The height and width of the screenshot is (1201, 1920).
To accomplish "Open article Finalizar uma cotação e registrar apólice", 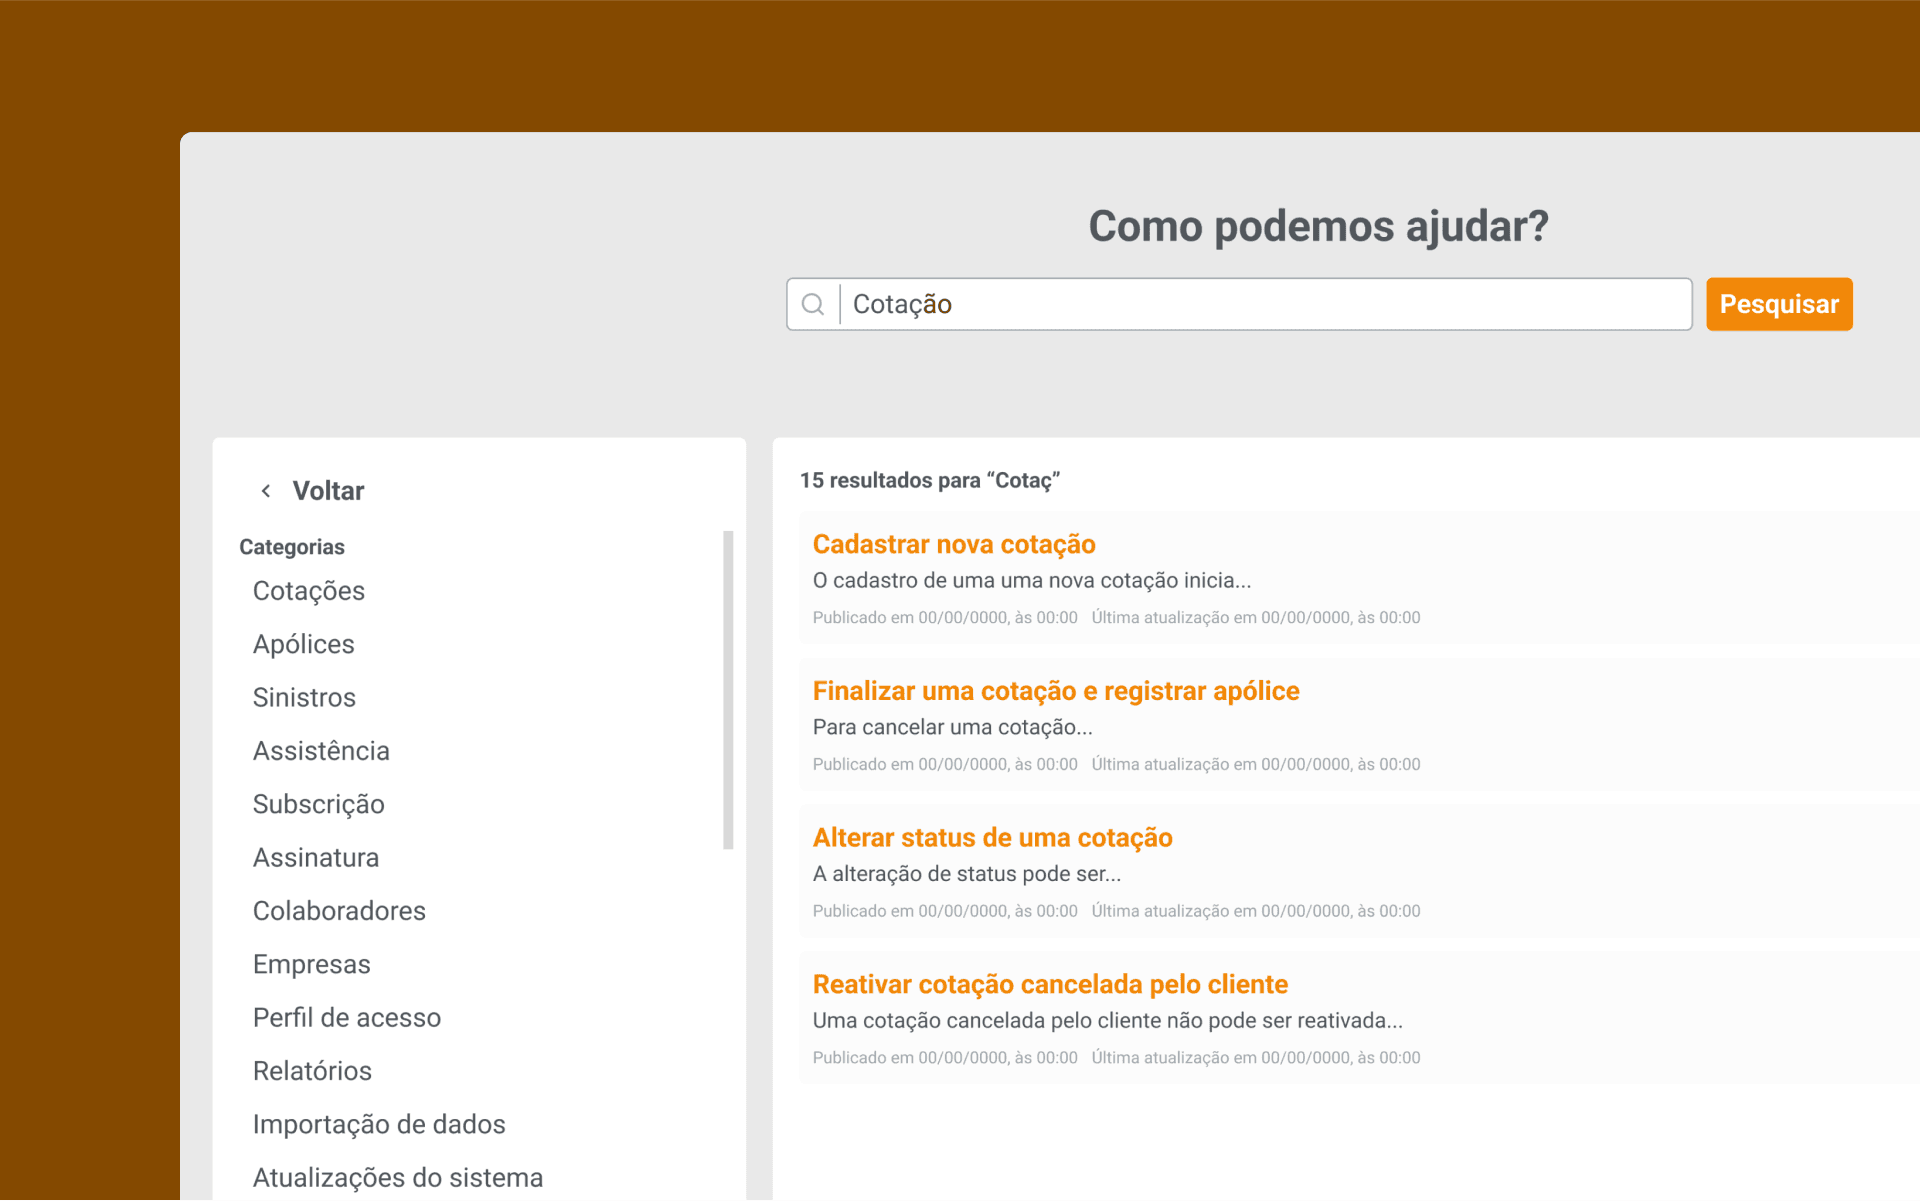I will tap(1056, 691).
